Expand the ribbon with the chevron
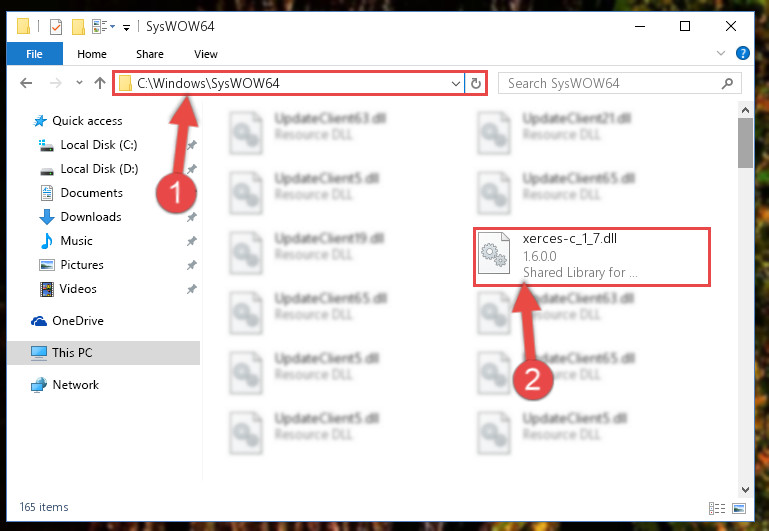The height and width of the screenshot is (531, 769). [x=720, y=53]
